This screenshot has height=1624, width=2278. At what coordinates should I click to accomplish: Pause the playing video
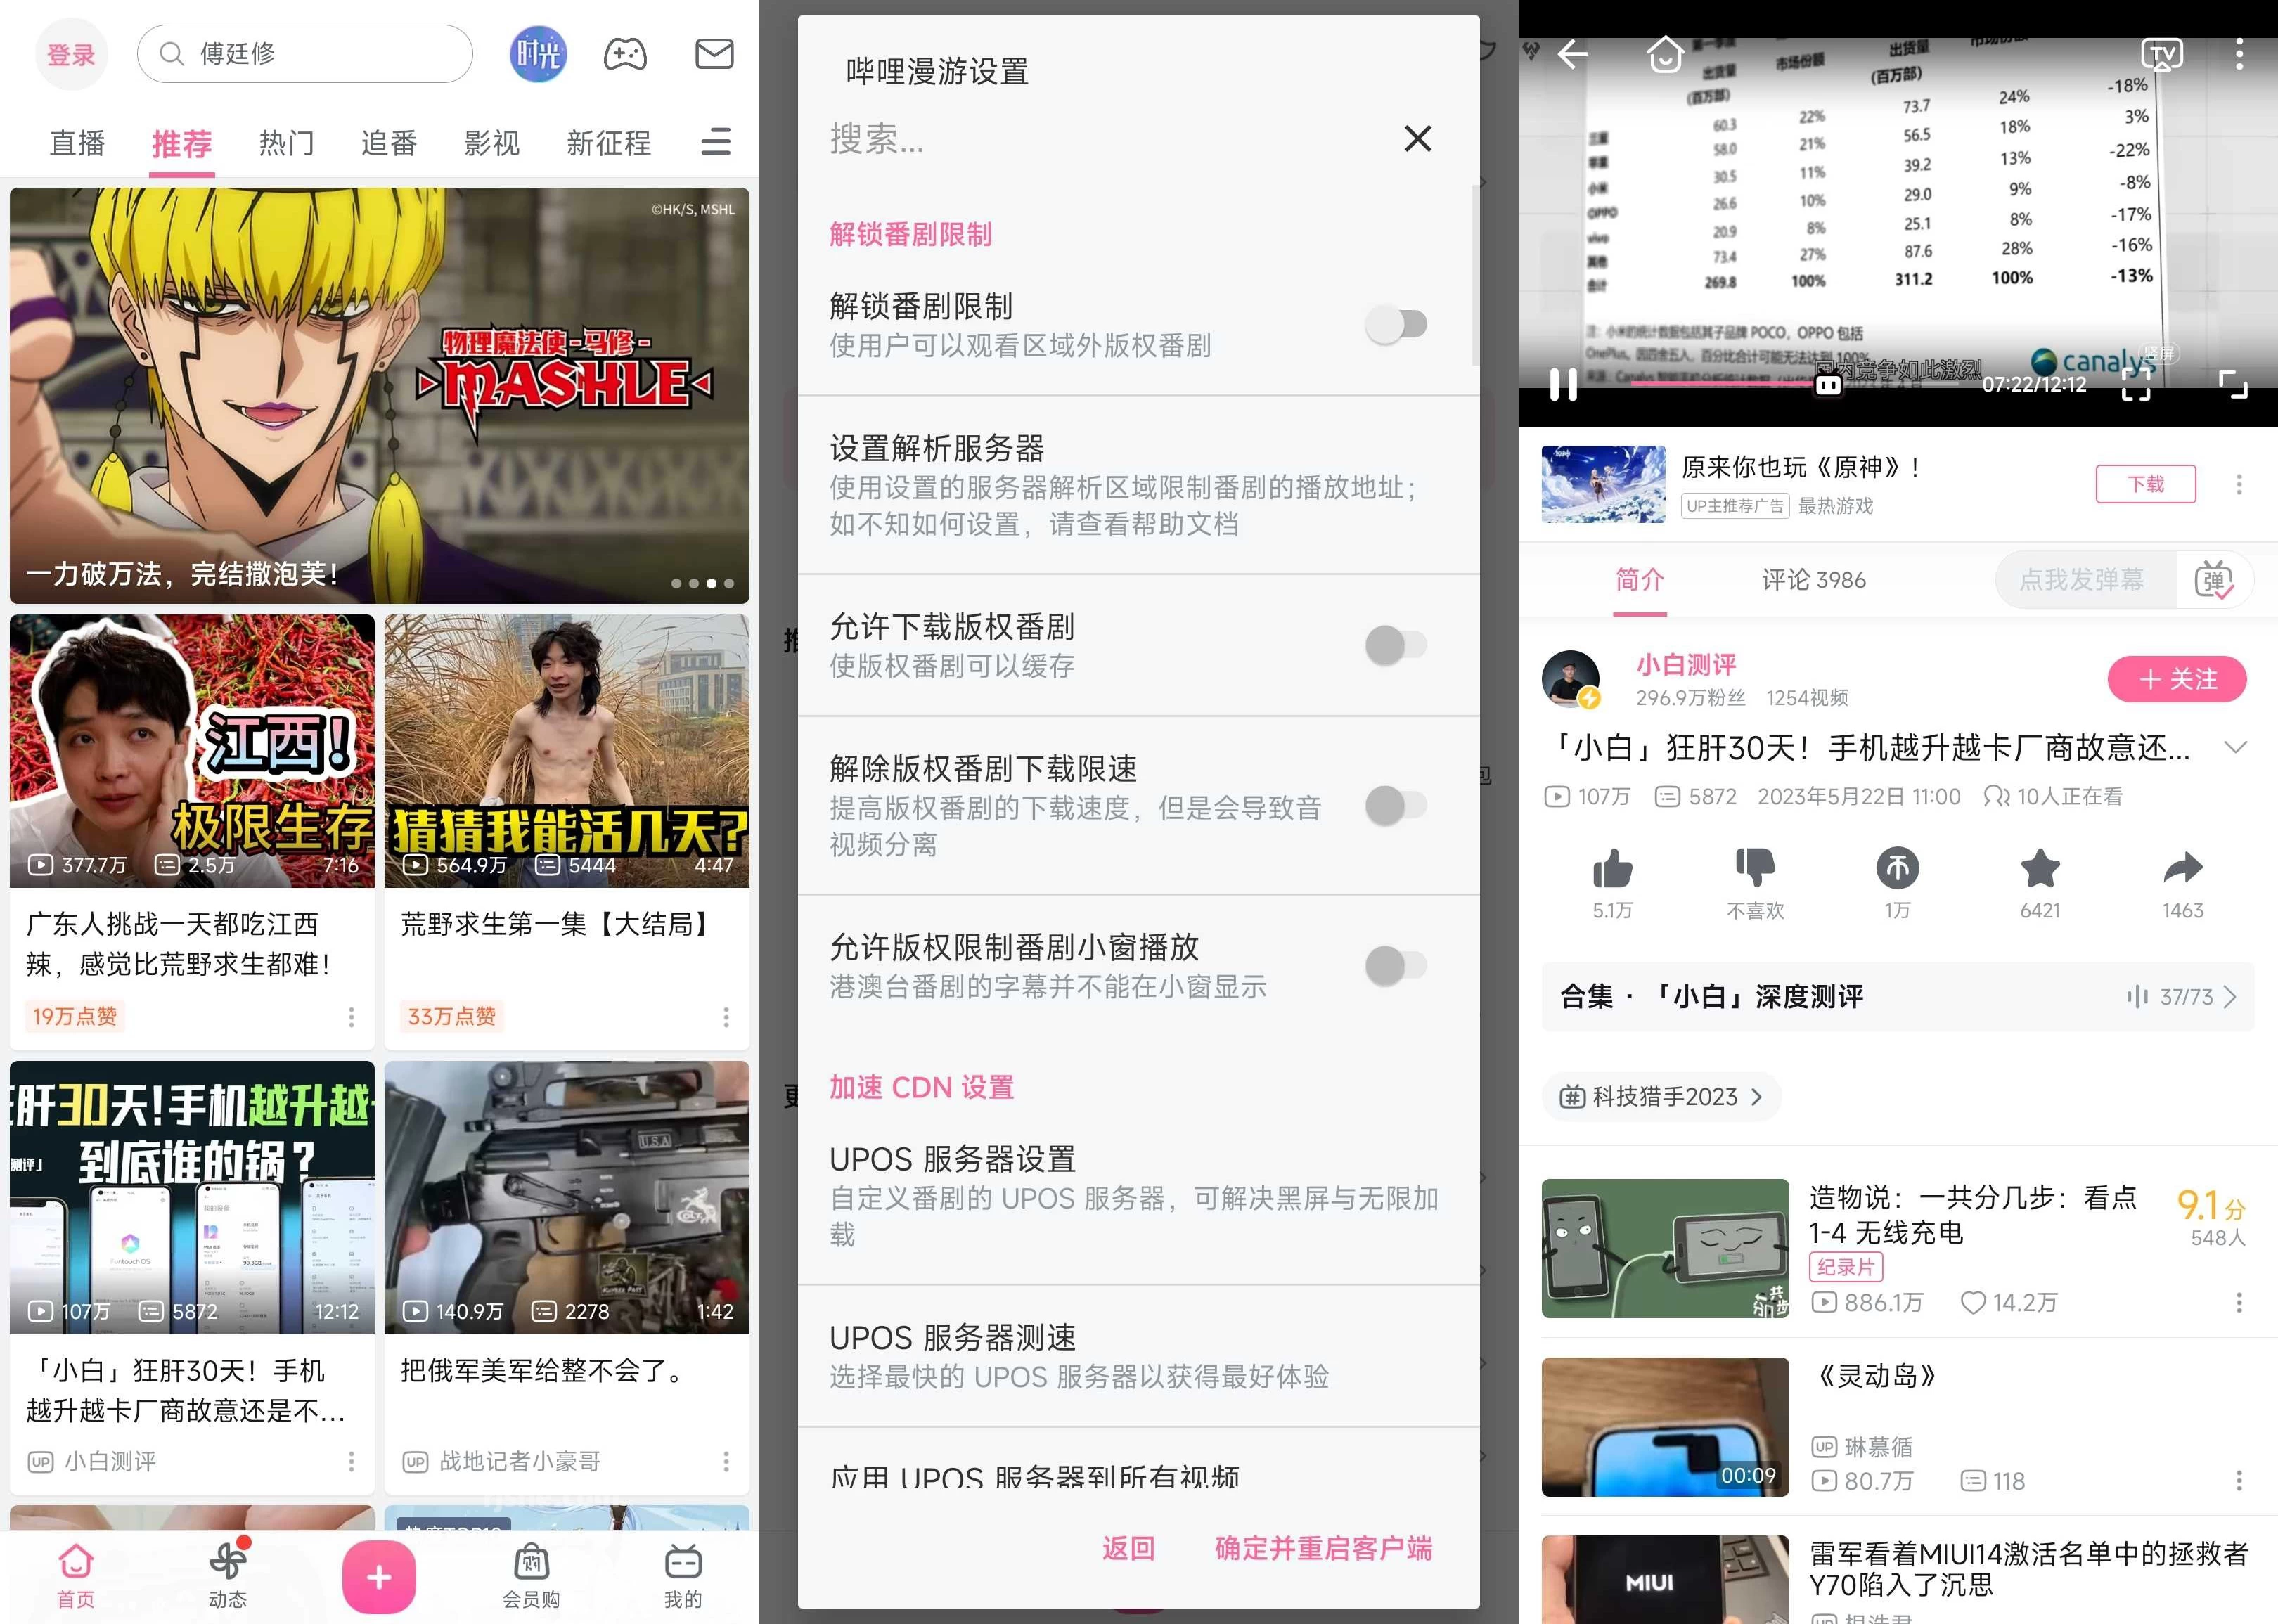click(x=1563, y=384)
